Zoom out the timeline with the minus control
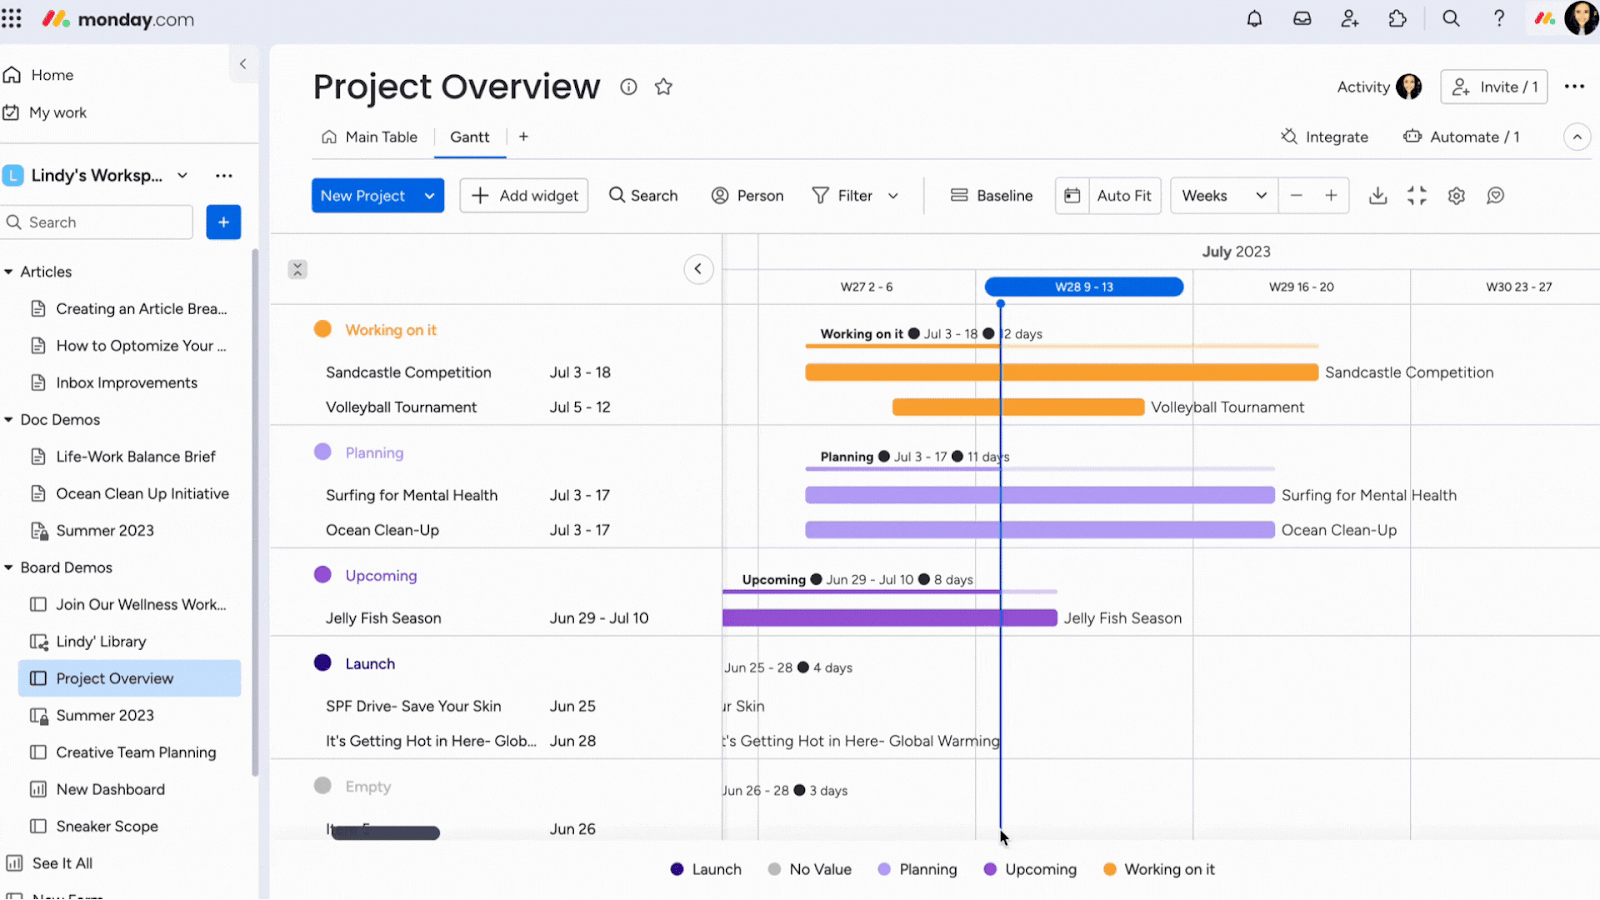1600x900 pixels. coord(1296,195)
